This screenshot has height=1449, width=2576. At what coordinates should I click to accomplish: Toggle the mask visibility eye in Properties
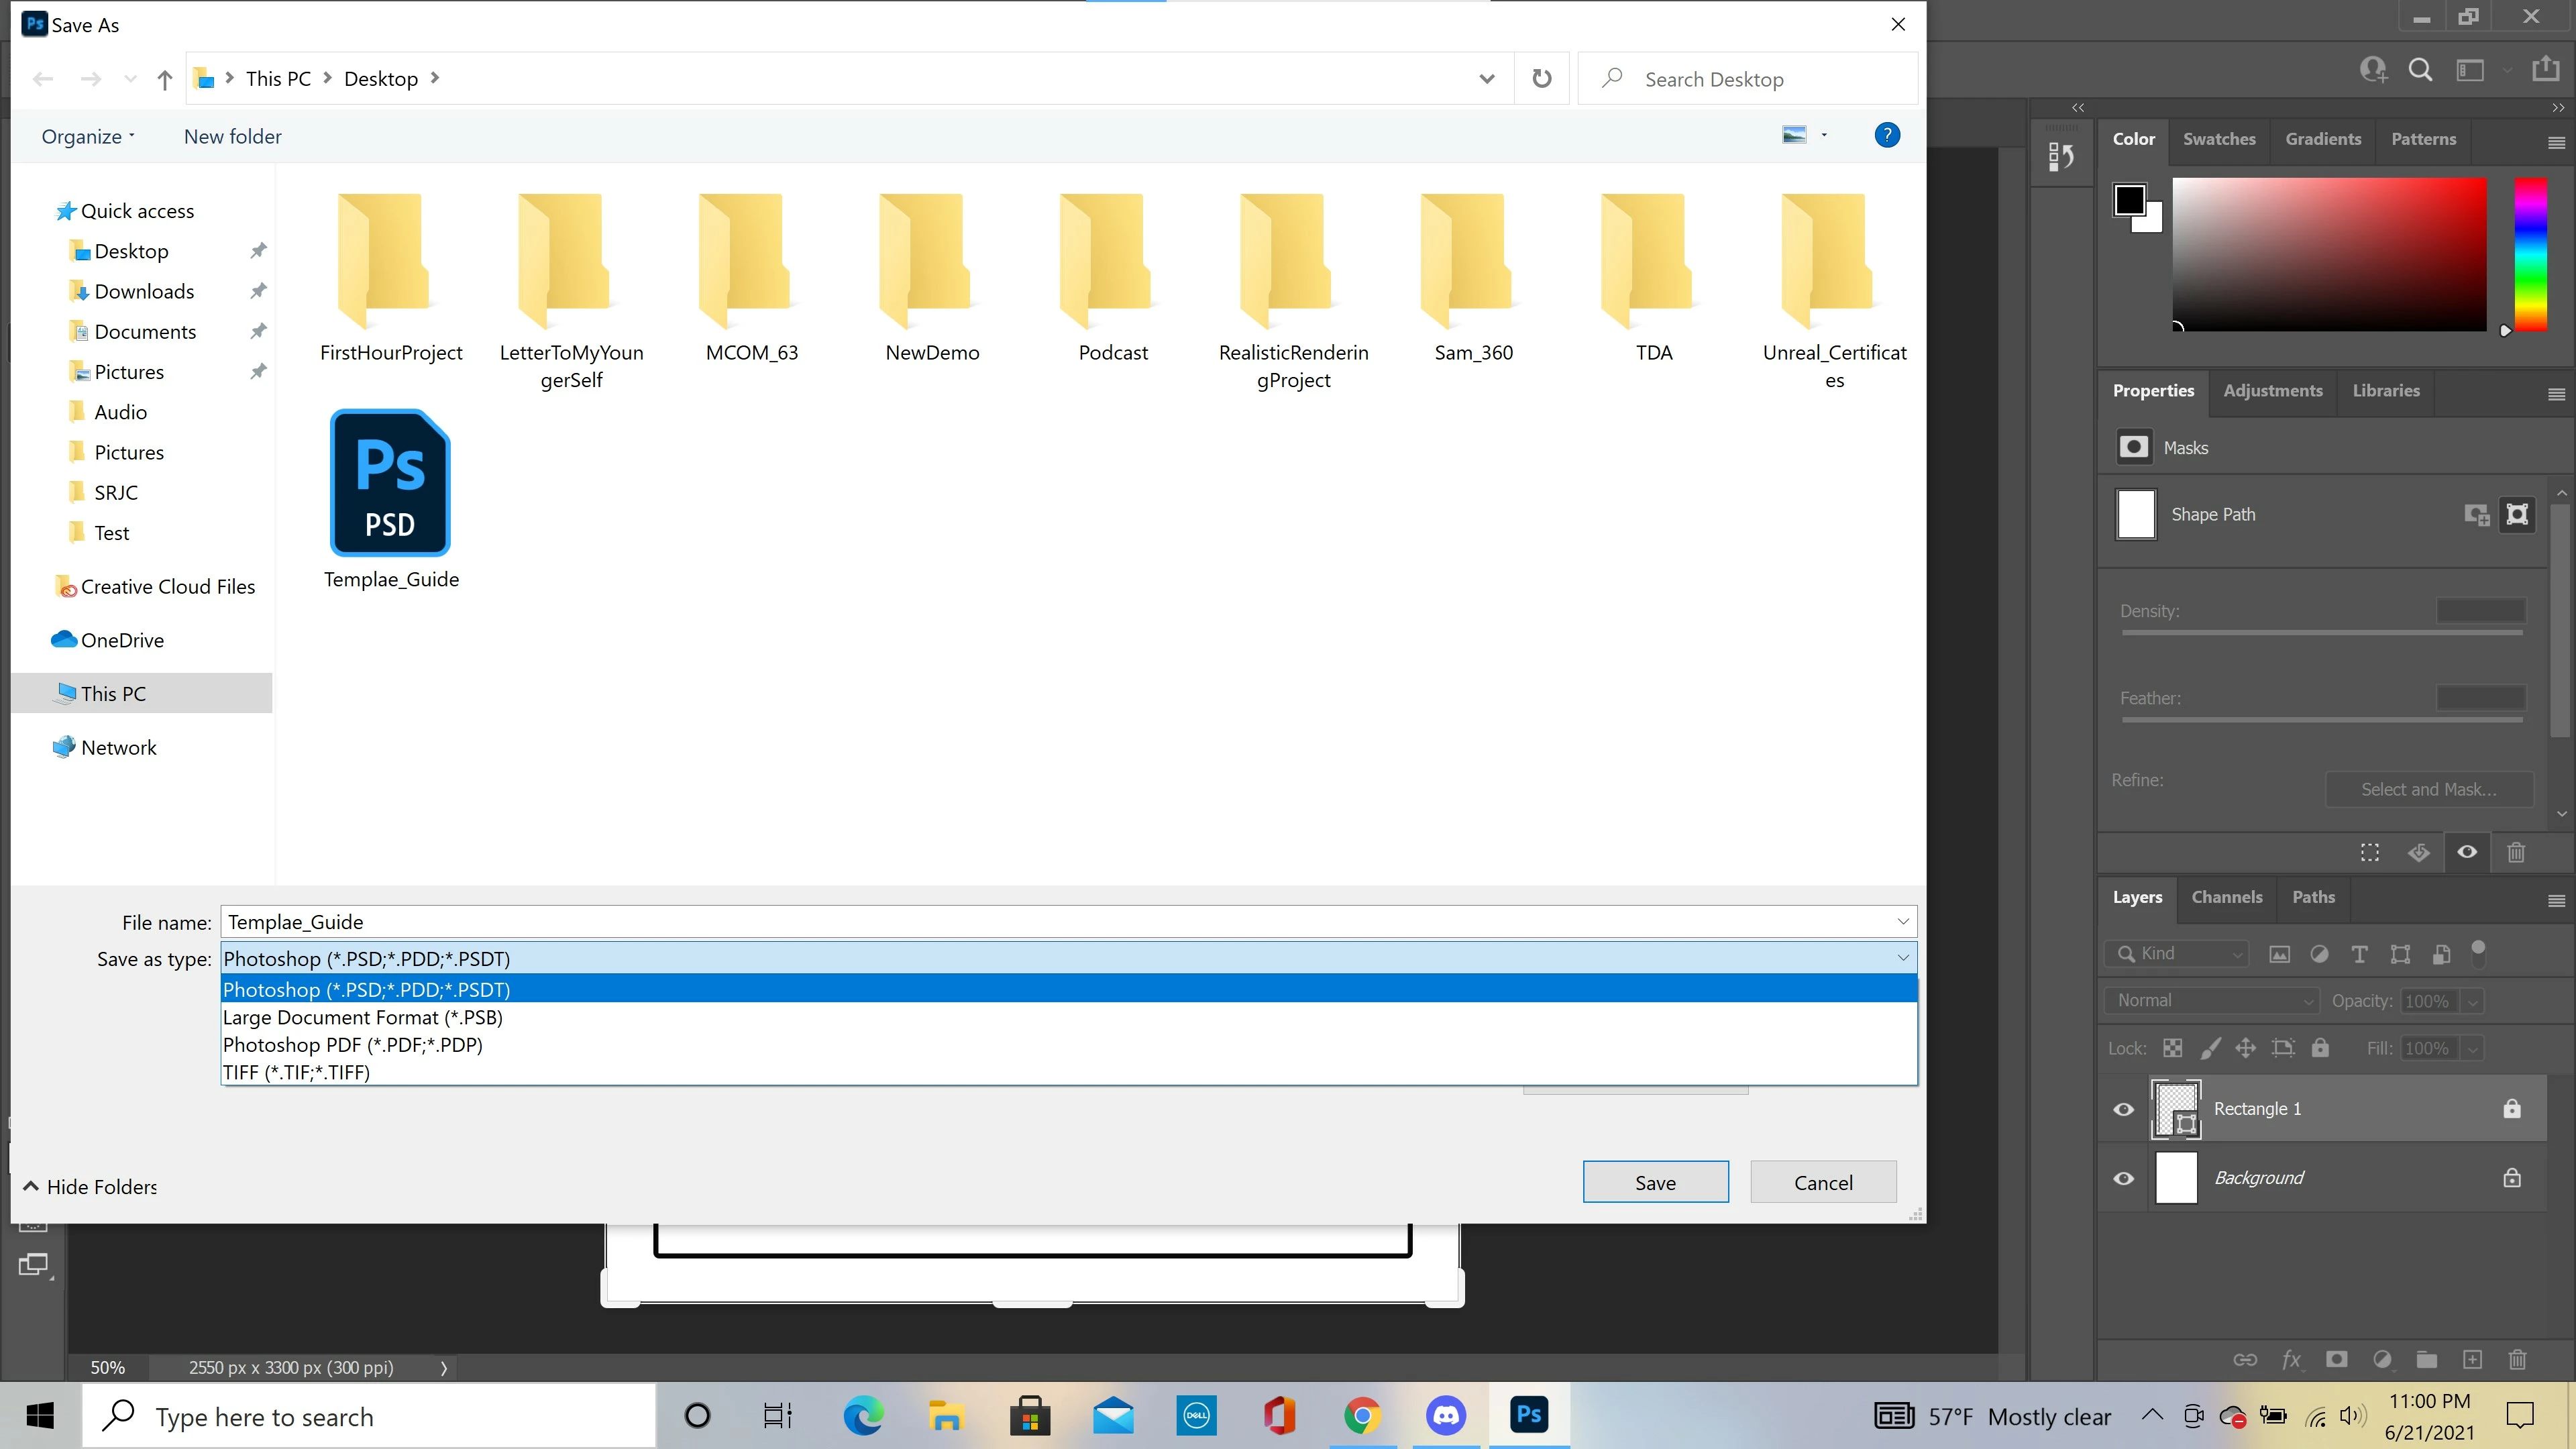2467,852
